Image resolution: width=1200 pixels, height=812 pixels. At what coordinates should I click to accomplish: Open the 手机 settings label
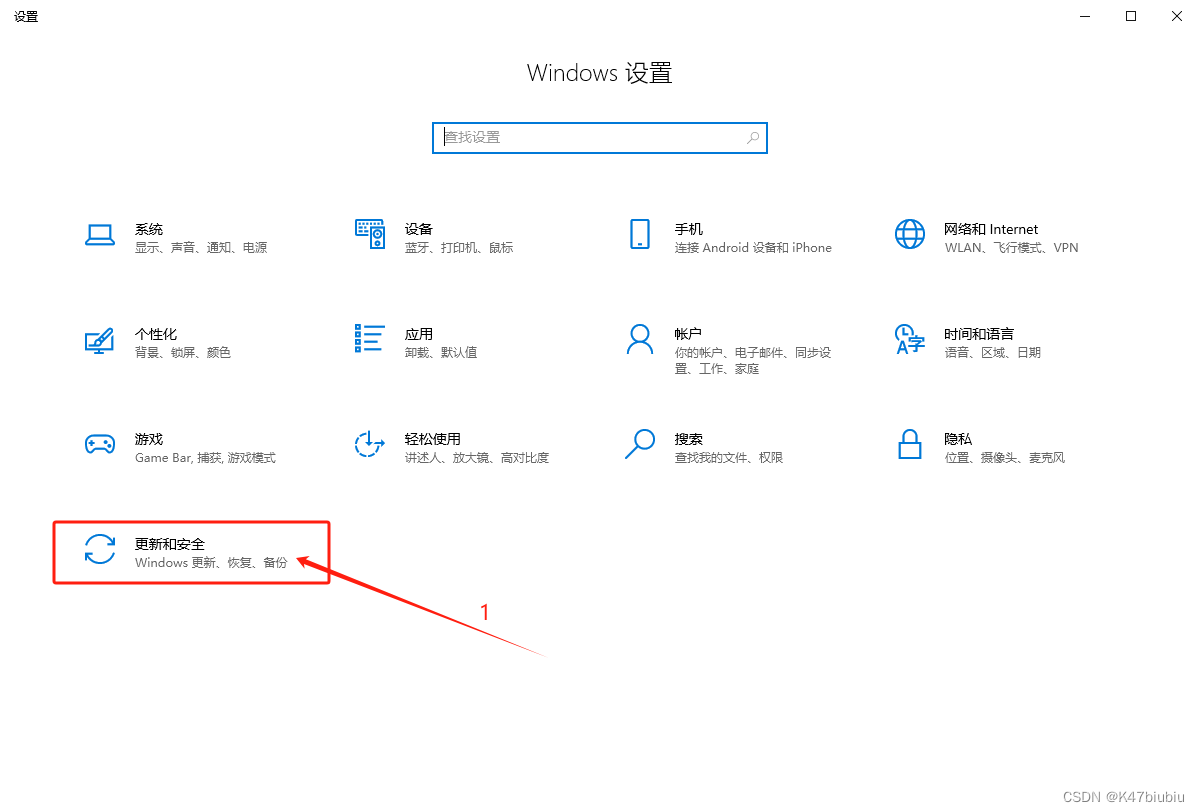689,229
